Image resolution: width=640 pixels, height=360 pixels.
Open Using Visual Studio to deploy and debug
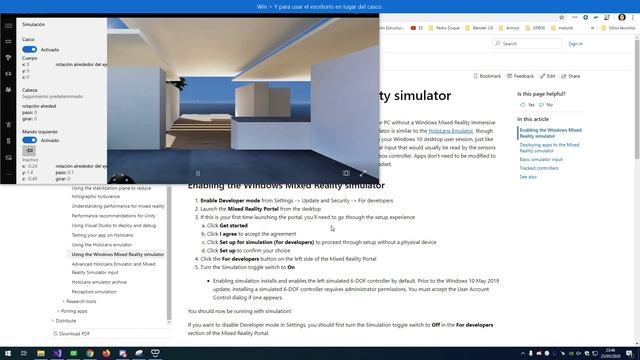coord(113,225)
